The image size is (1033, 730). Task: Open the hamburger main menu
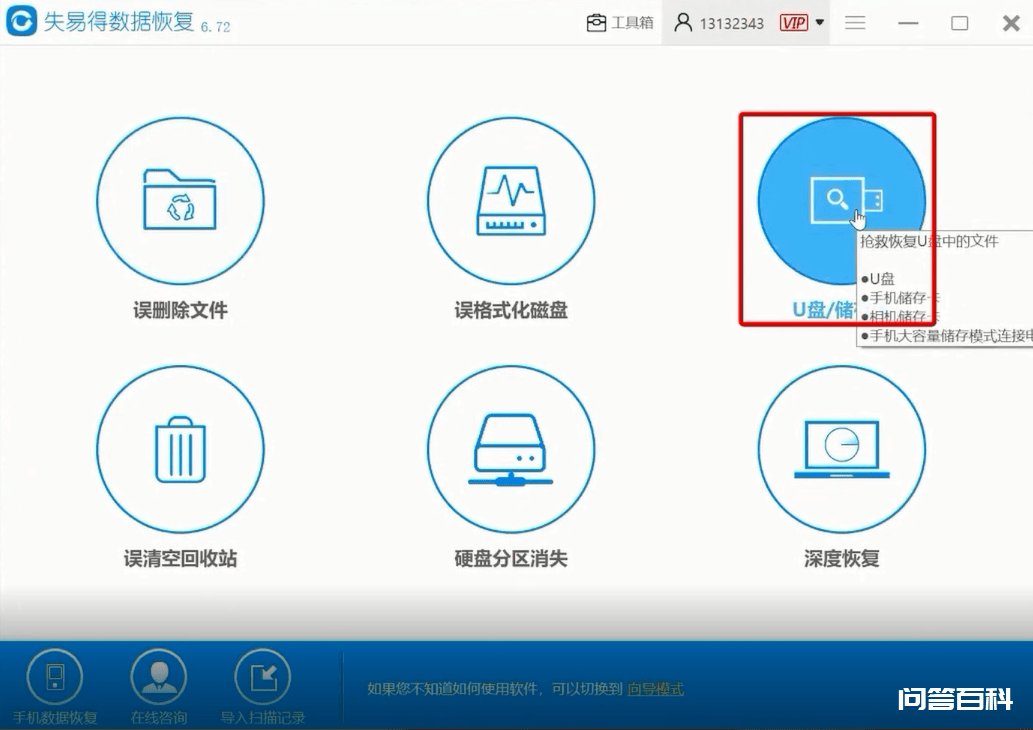pos(855,23)
